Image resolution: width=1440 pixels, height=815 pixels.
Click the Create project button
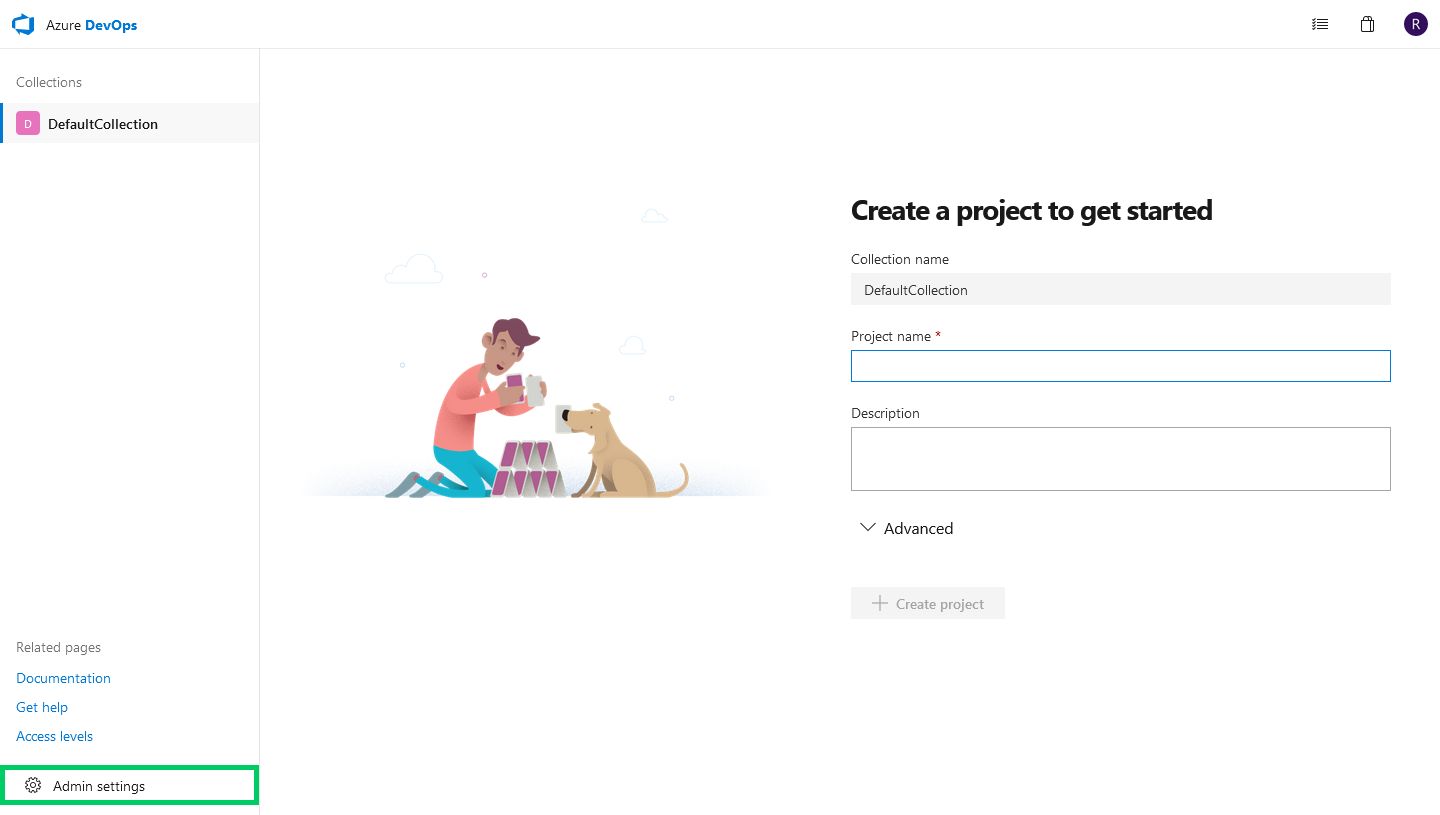tap(928, 603)
